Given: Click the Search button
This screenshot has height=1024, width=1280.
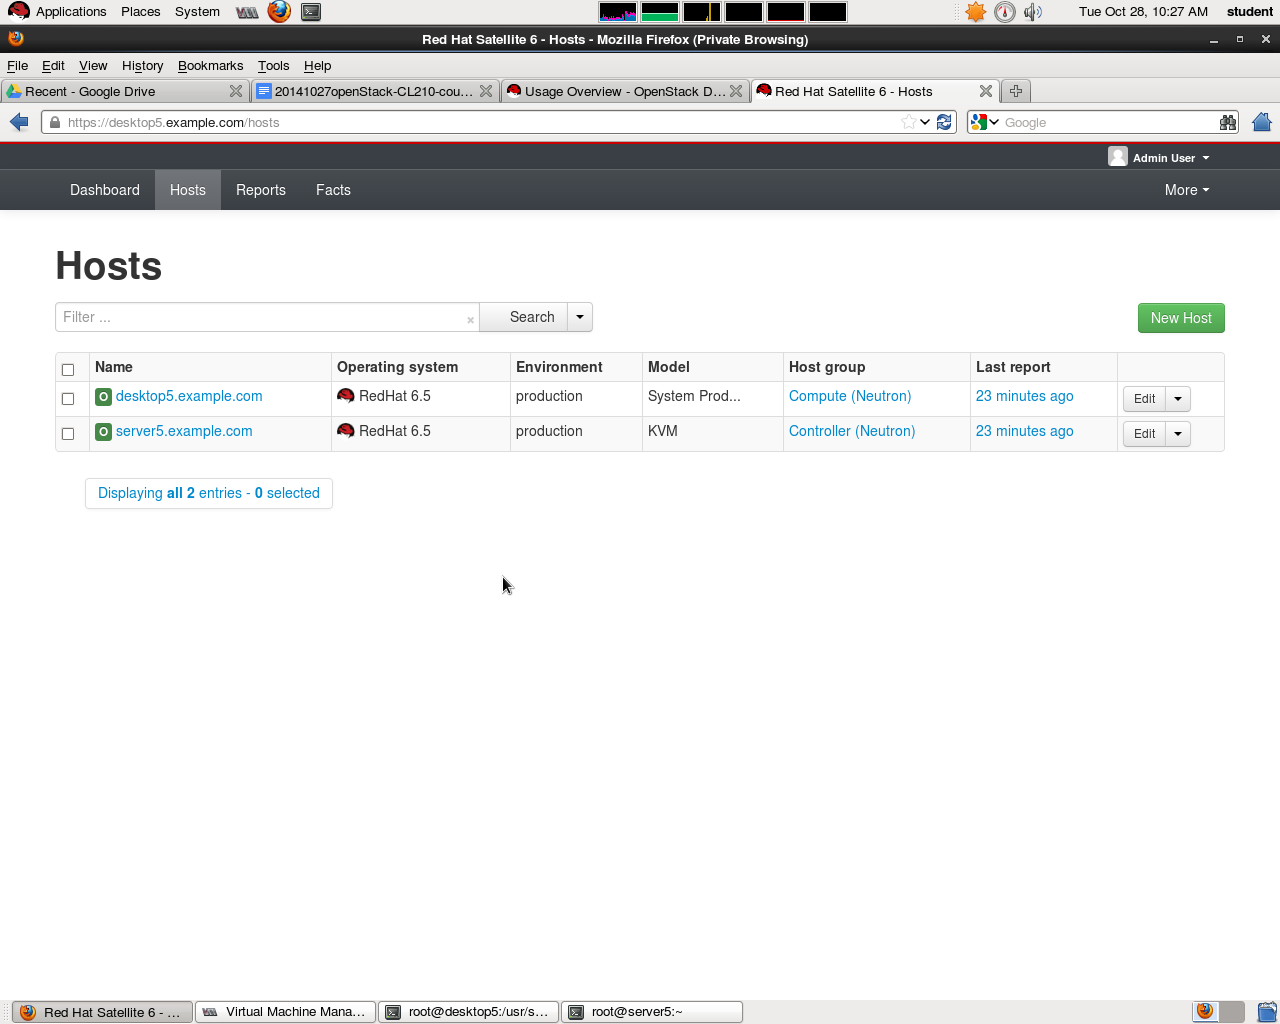Looking at the screenshot, I should [x=523, y=317].
